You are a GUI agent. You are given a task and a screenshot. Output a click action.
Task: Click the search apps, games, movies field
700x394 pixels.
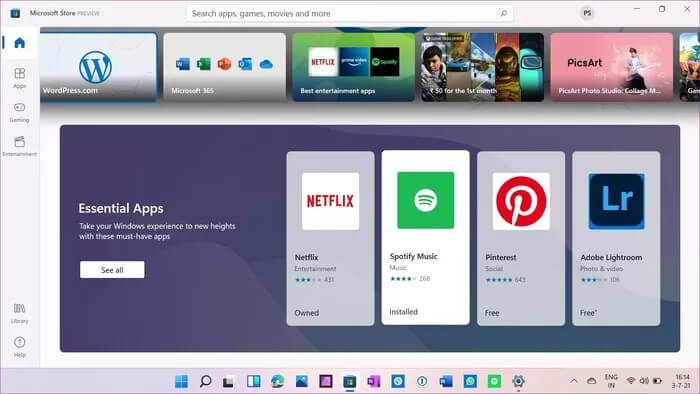click(x=350, y=13)
